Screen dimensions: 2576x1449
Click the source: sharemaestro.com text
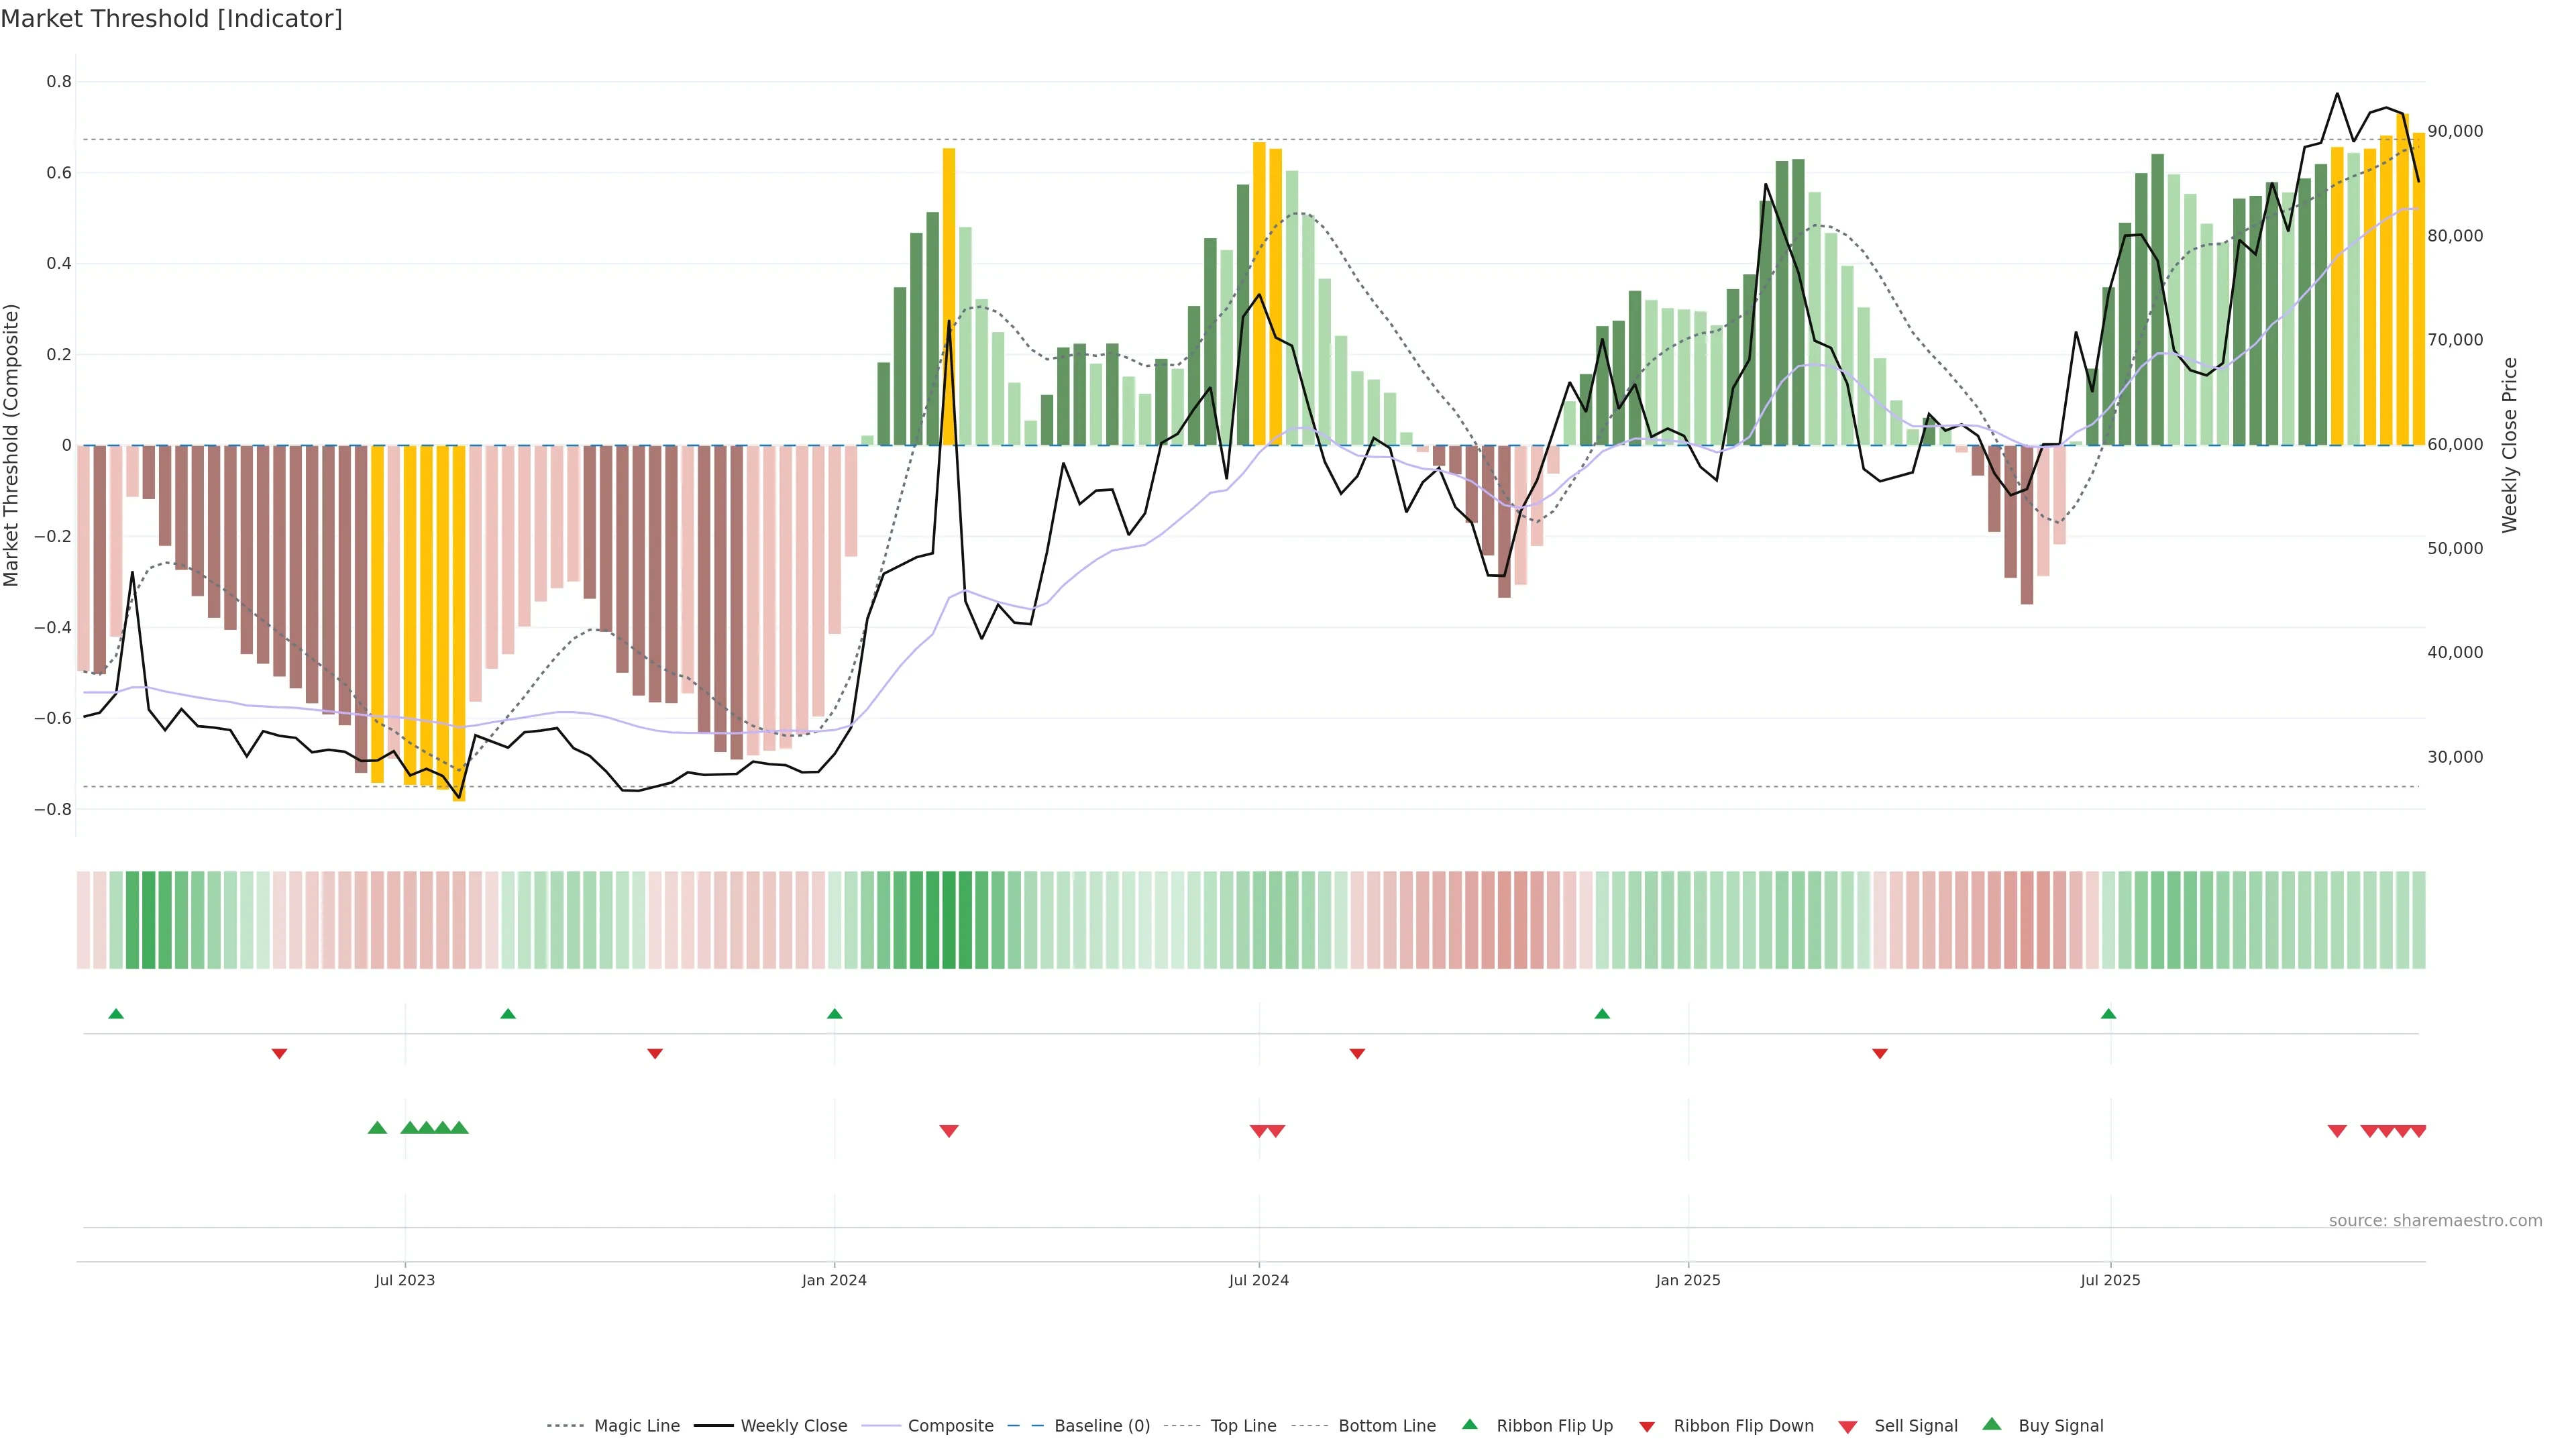click(x=2435, y=1220)
